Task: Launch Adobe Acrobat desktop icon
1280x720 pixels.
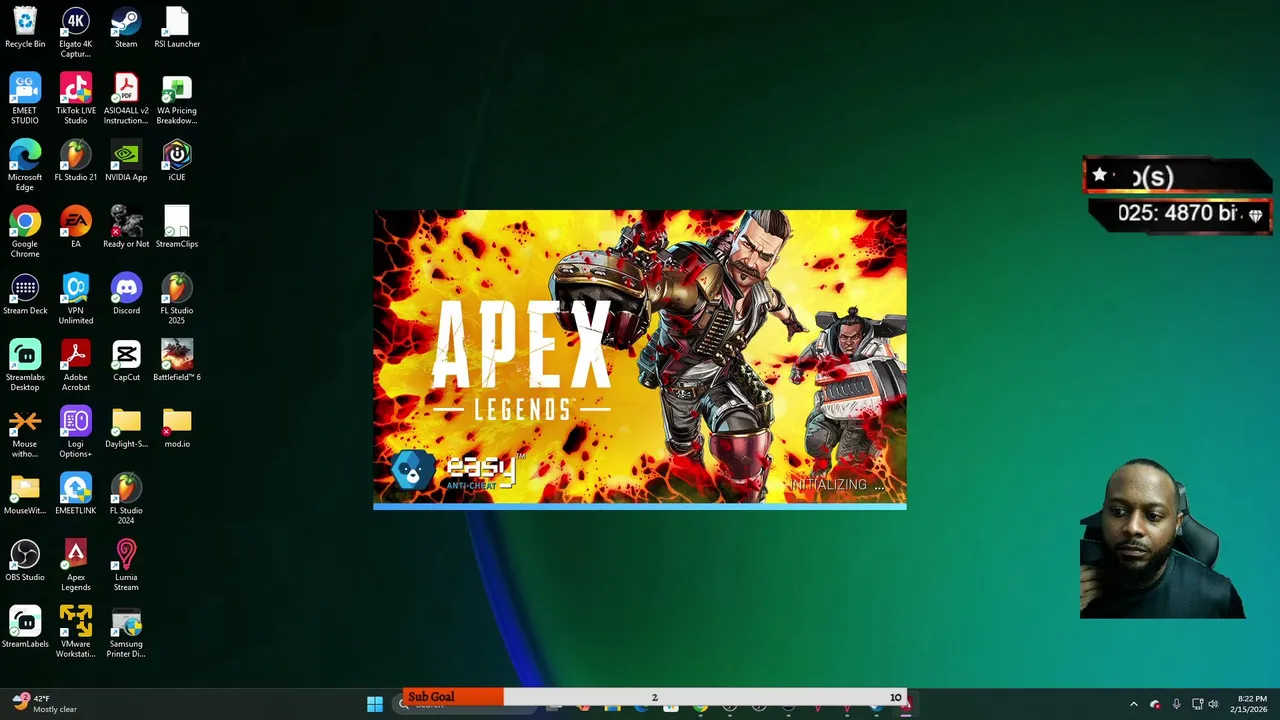Action: 75,365
